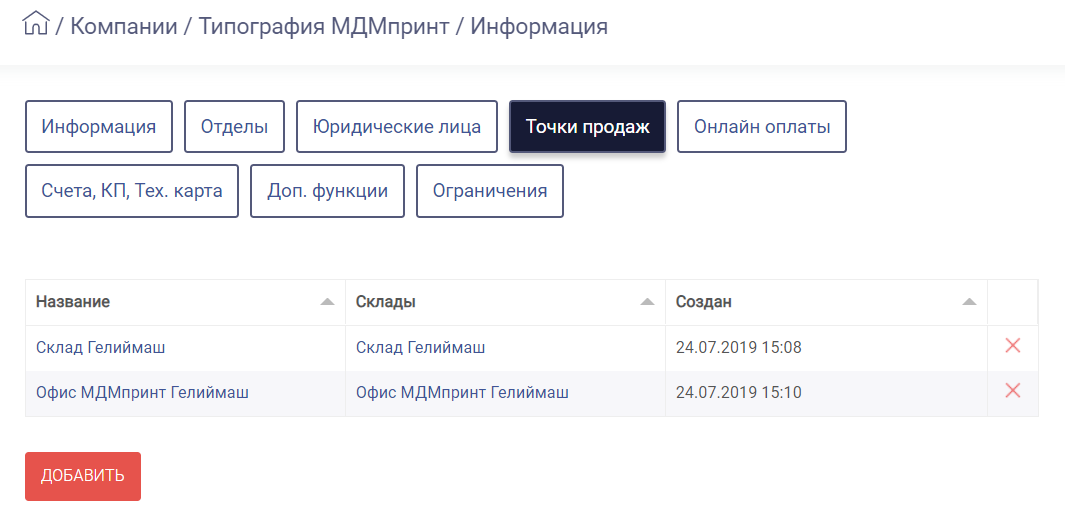
Task: Open Склад Гелиймаш link in Название column
Action: 101,348
